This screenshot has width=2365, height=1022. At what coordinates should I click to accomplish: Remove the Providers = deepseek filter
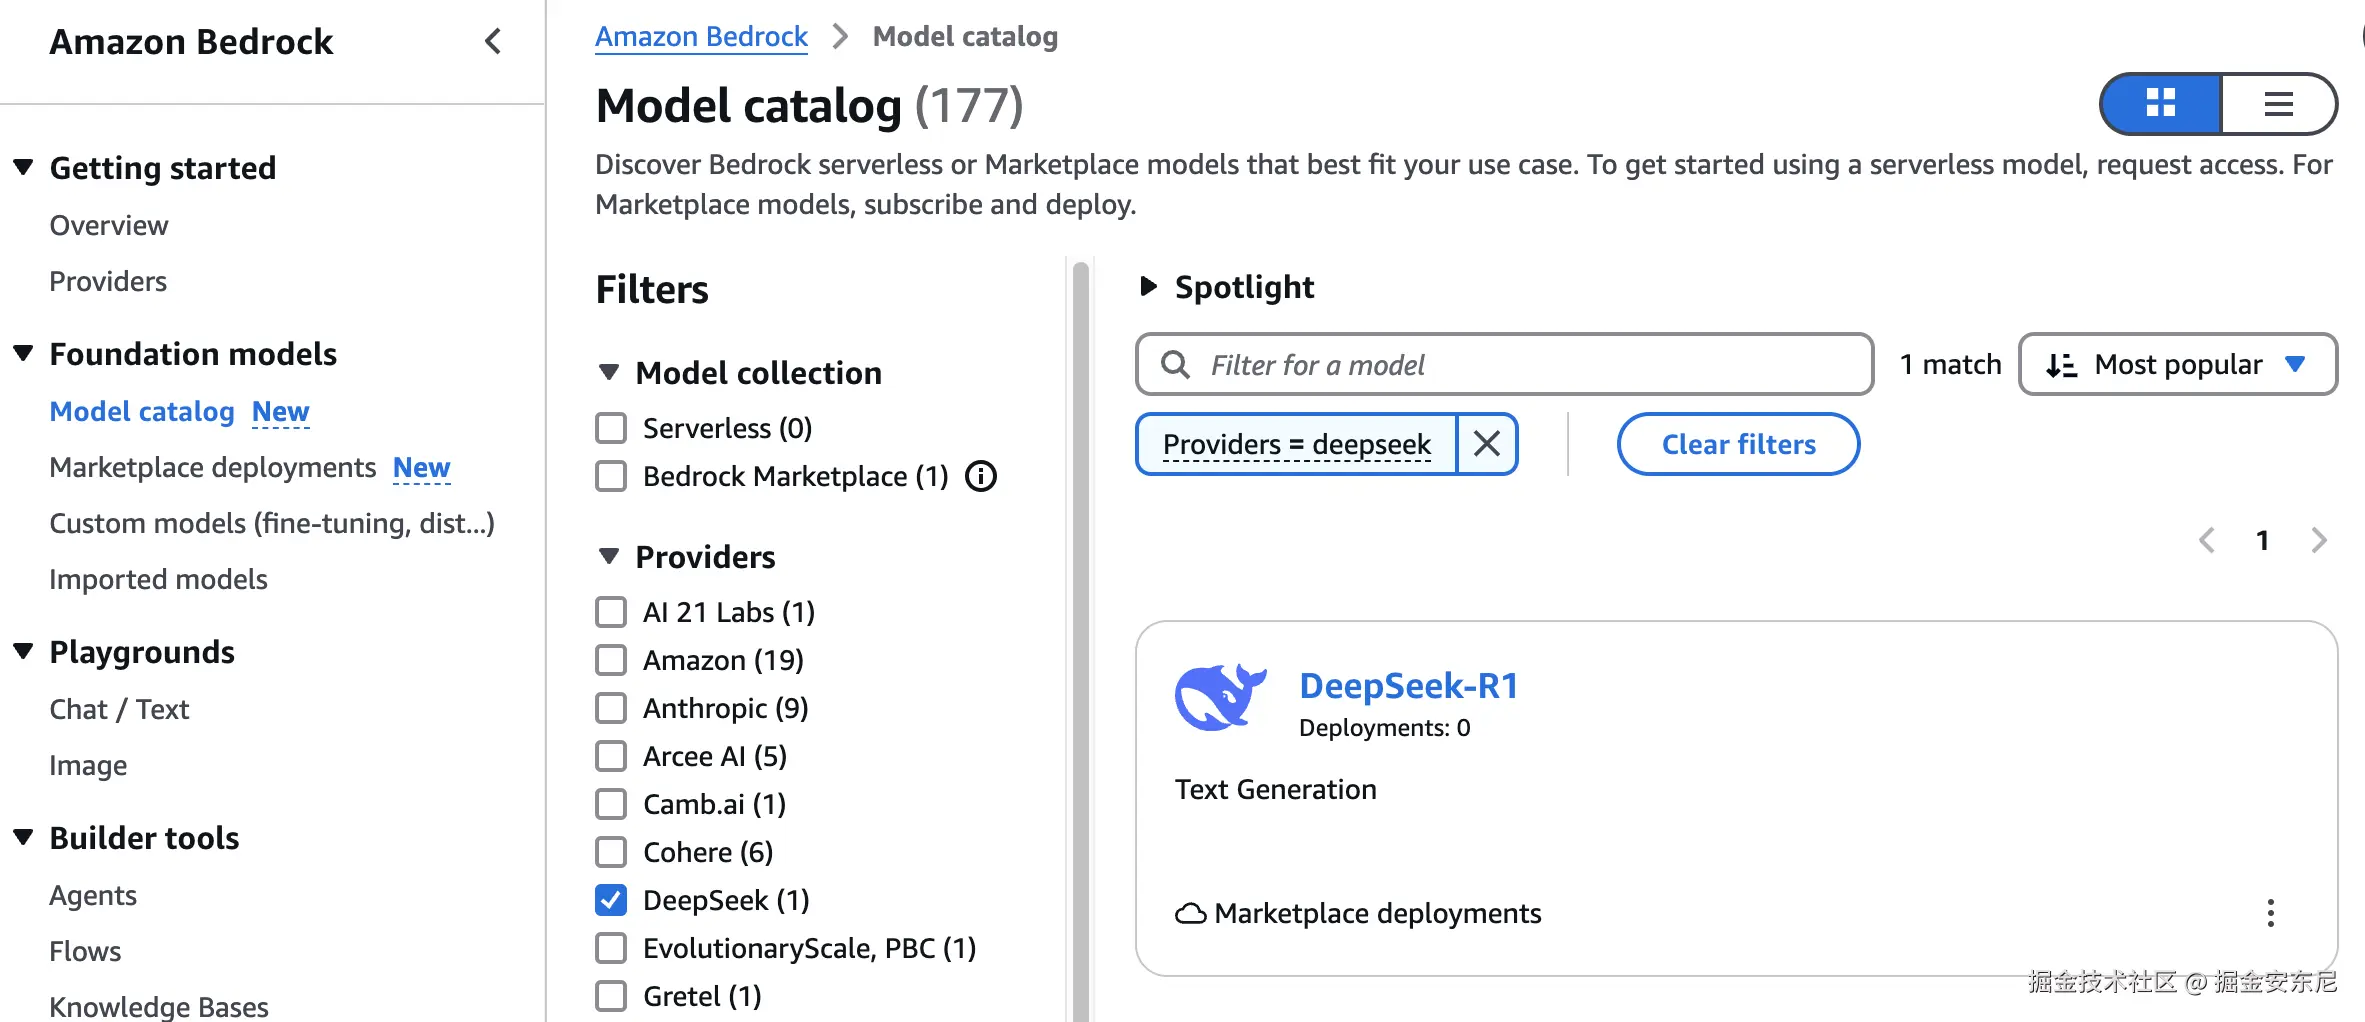(x=1487, y=444)
